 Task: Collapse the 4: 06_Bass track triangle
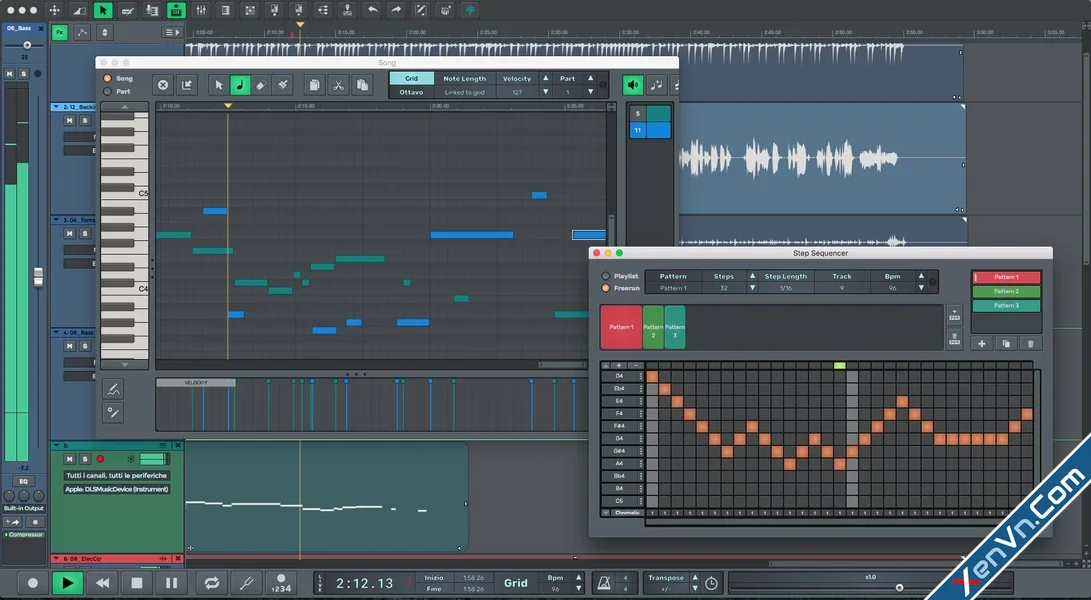(56, 332)
